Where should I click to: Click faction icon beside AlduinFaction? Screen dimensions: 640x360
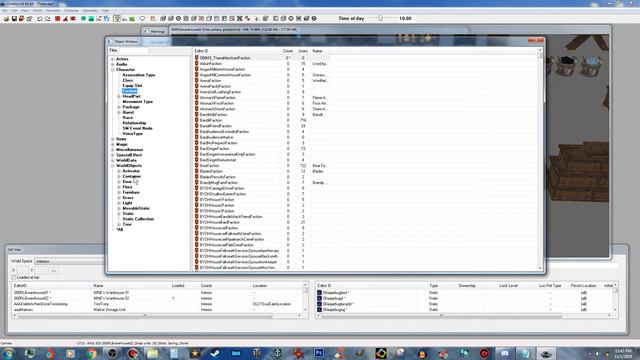pyautogui.click(x=197, y=64)
